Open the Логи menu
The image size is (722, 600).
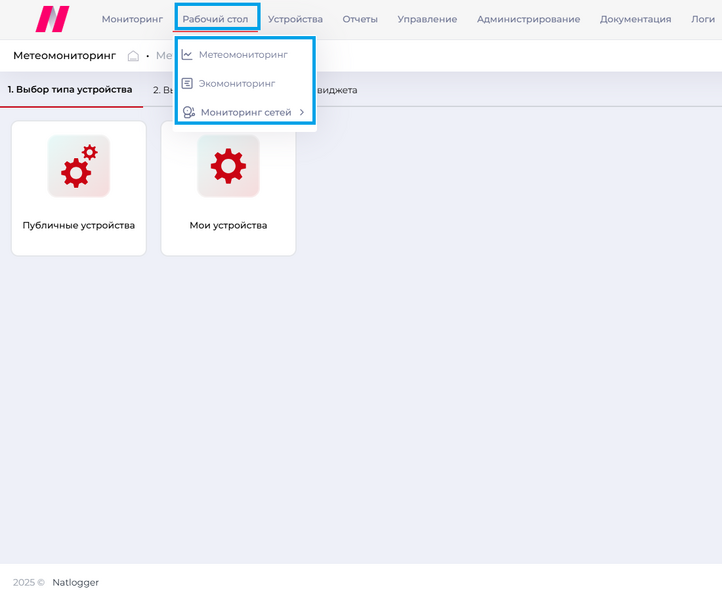tap(703, 19)
